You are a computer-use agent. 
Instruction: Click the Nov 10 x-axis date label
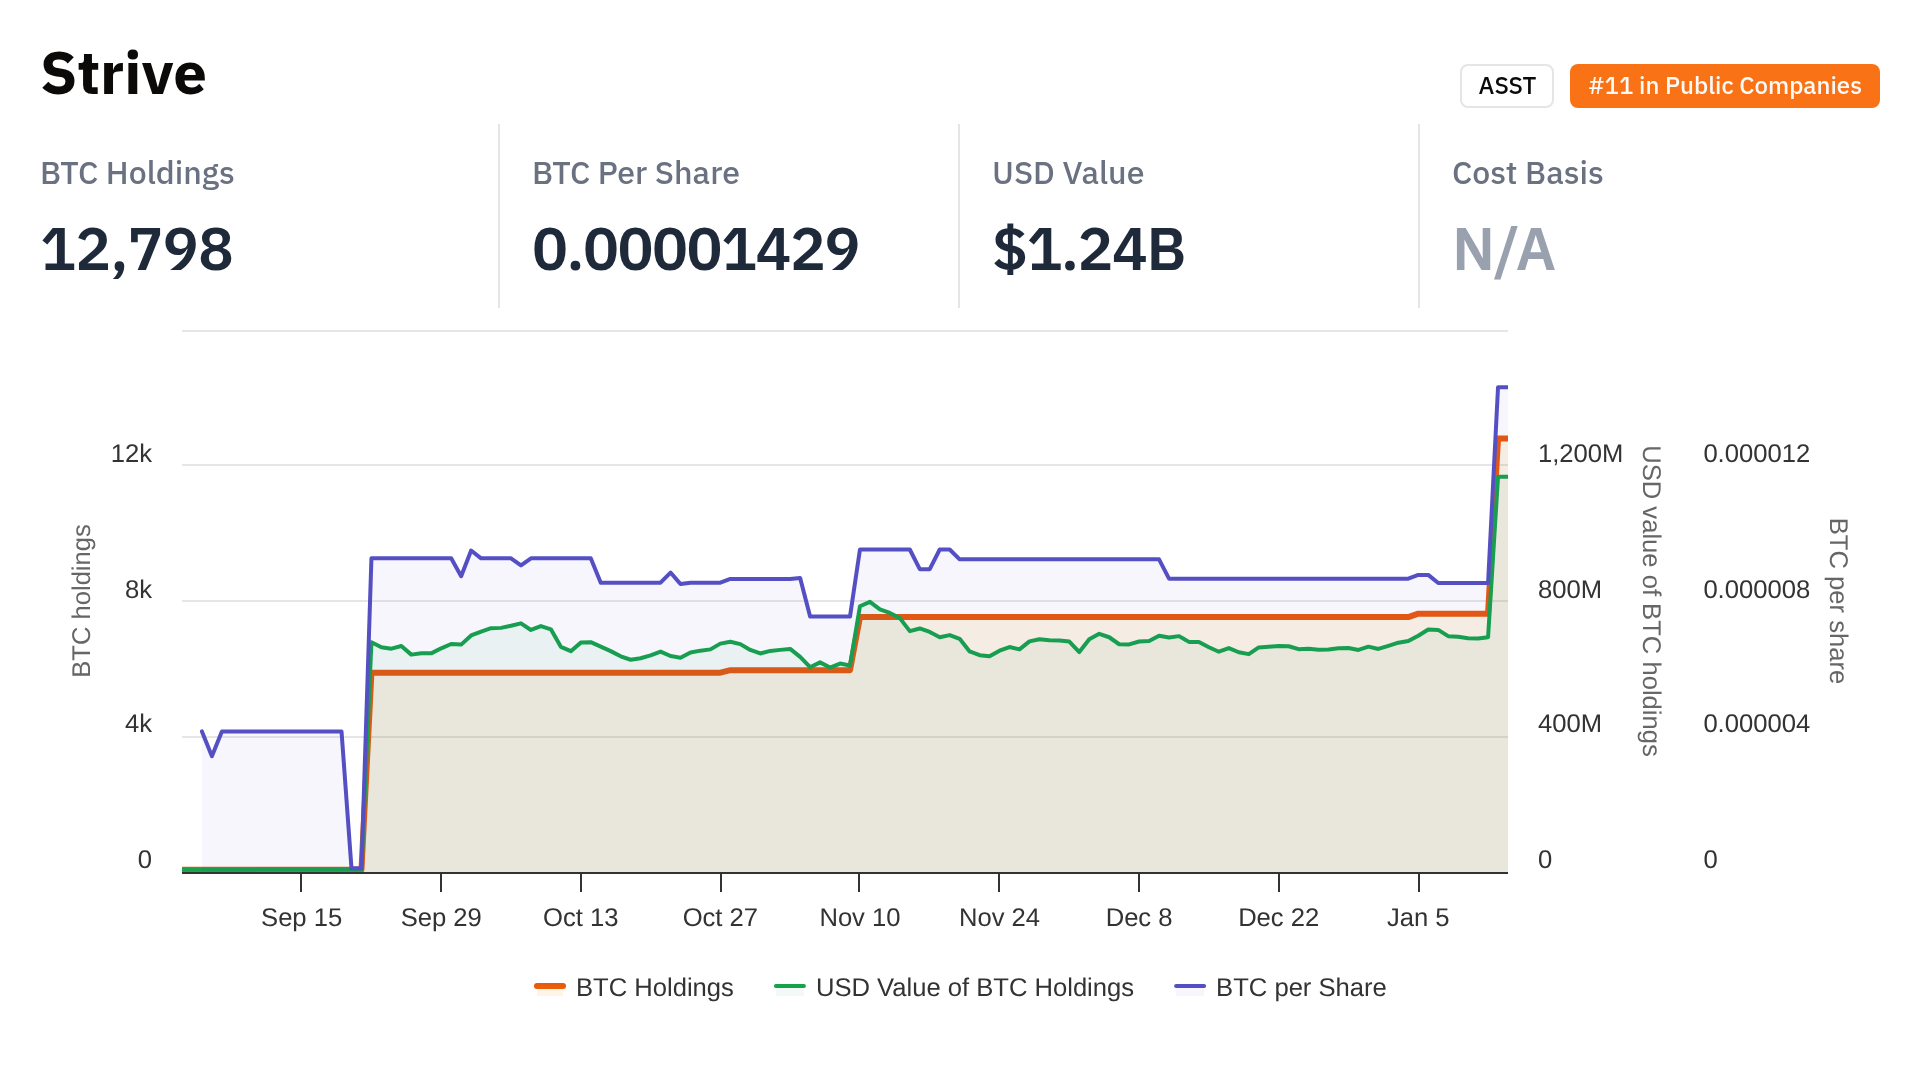click(x=859, y=918)
